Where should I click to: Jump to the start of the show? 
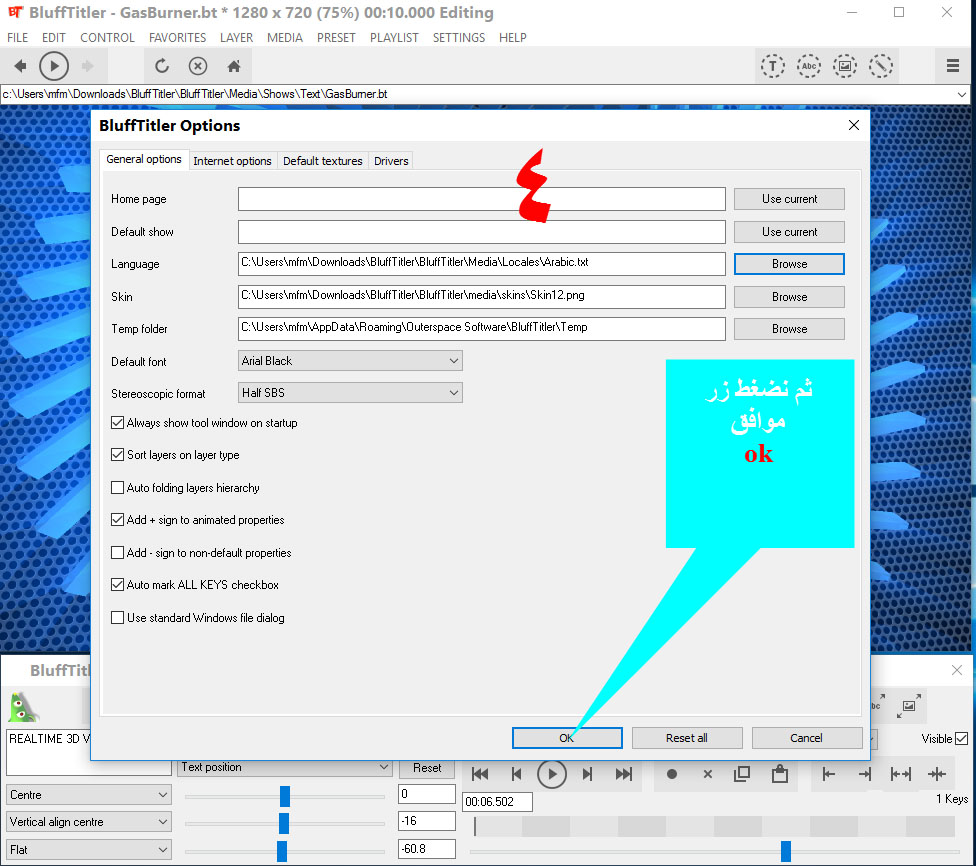[480, 774]
